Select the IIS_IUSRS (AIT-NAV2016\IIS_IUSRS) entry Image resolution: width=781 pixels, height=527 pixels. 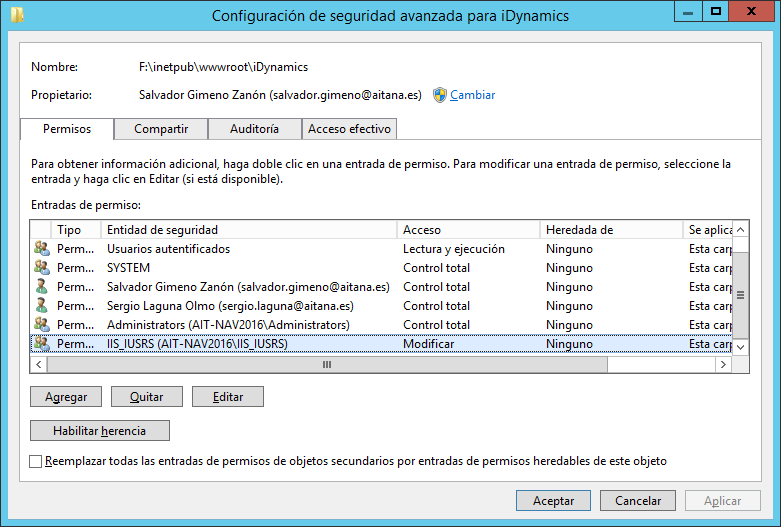pos(381,343)
